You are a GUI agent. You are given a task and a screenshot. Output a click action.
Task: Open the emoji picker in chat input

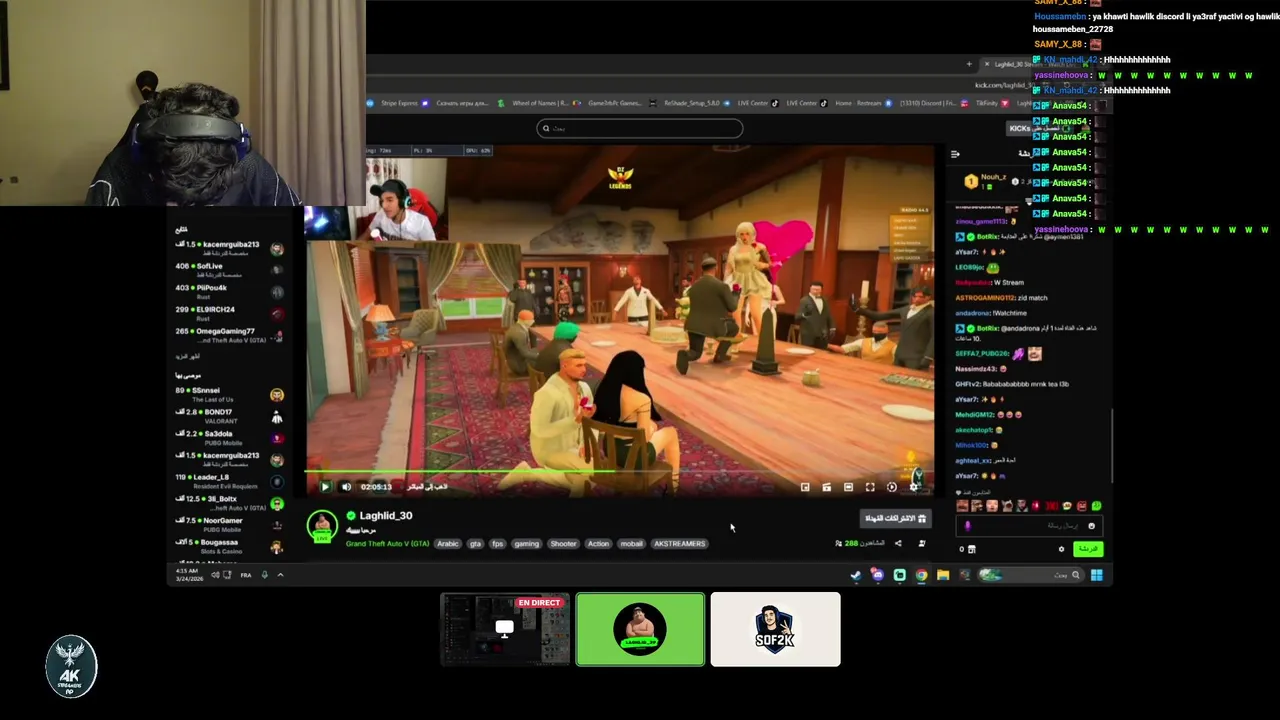point(1091,526)
